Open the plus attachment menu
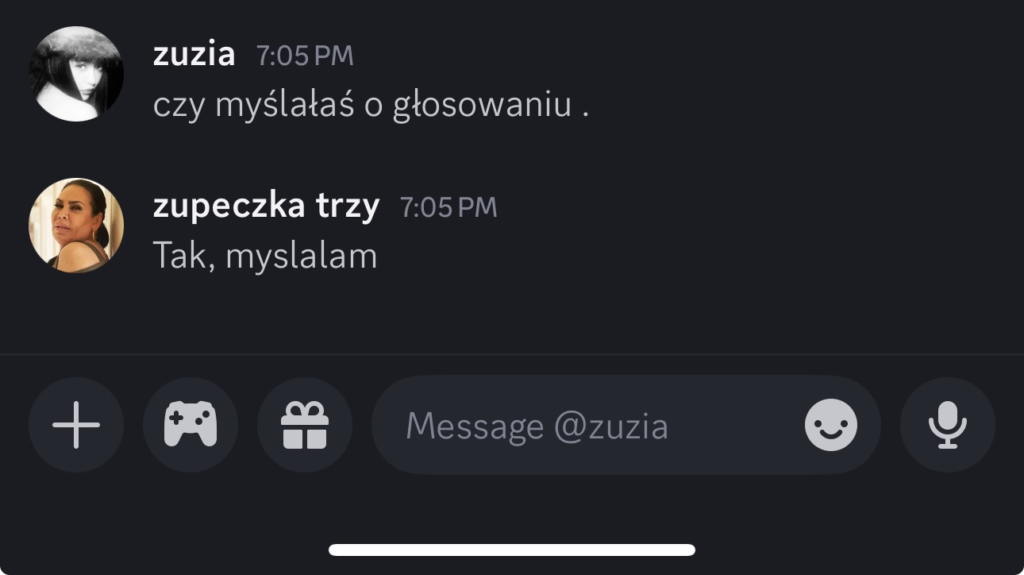 click(76, 426)
